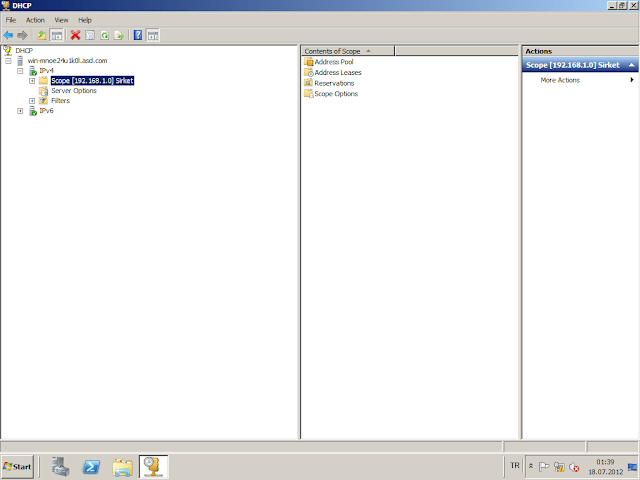This screenshot has height=480, width=640.
Task: Expand the IPv6 tree node
Action: (x=20, y=111)
